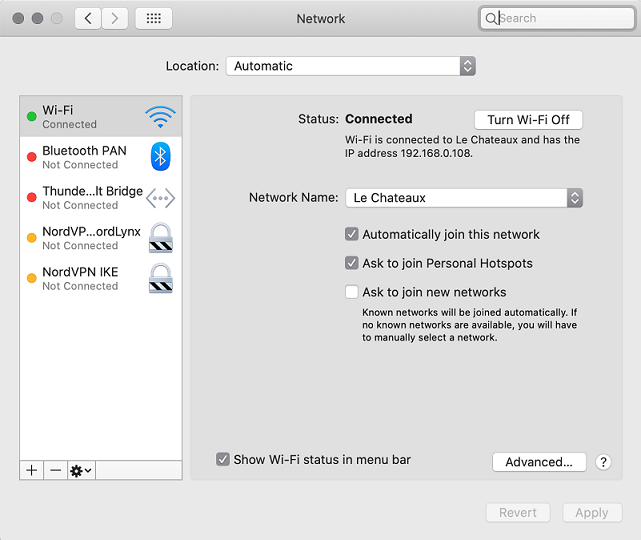The width and height of the screenshot is (641, 540).
Task: Focus the Search field
Action: point(557,18)
